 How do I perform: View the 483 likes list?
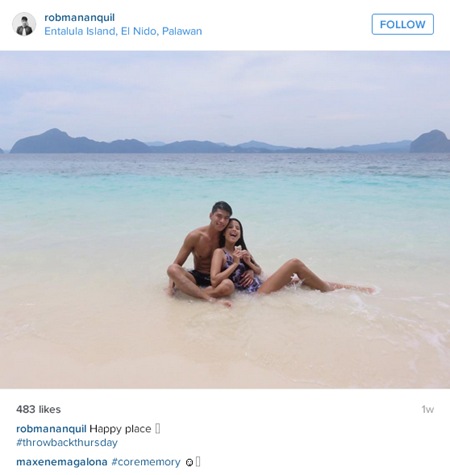click(x=38, y=409)
